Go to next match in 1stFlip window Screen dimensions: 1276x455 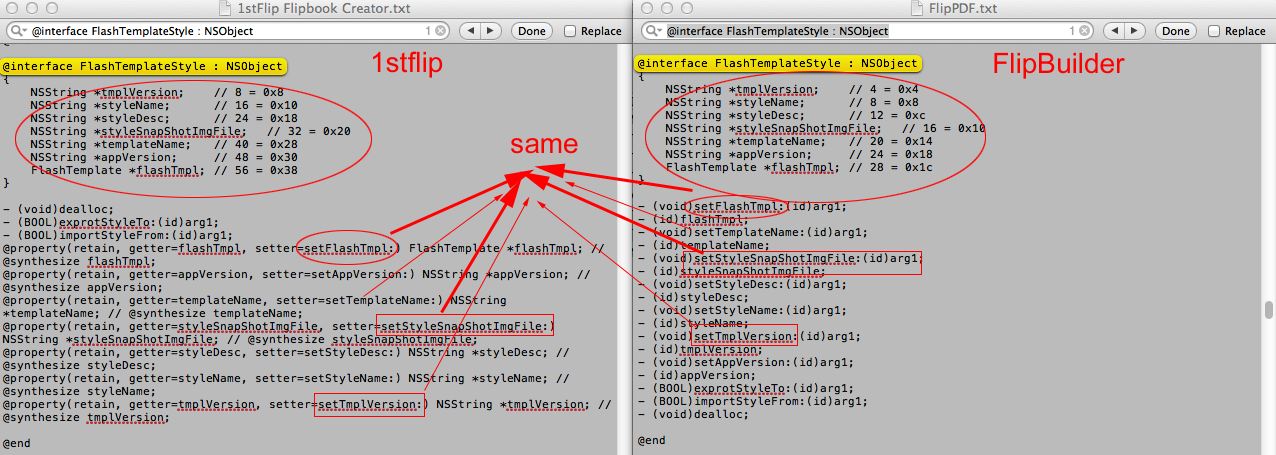(x=490, y=31)
